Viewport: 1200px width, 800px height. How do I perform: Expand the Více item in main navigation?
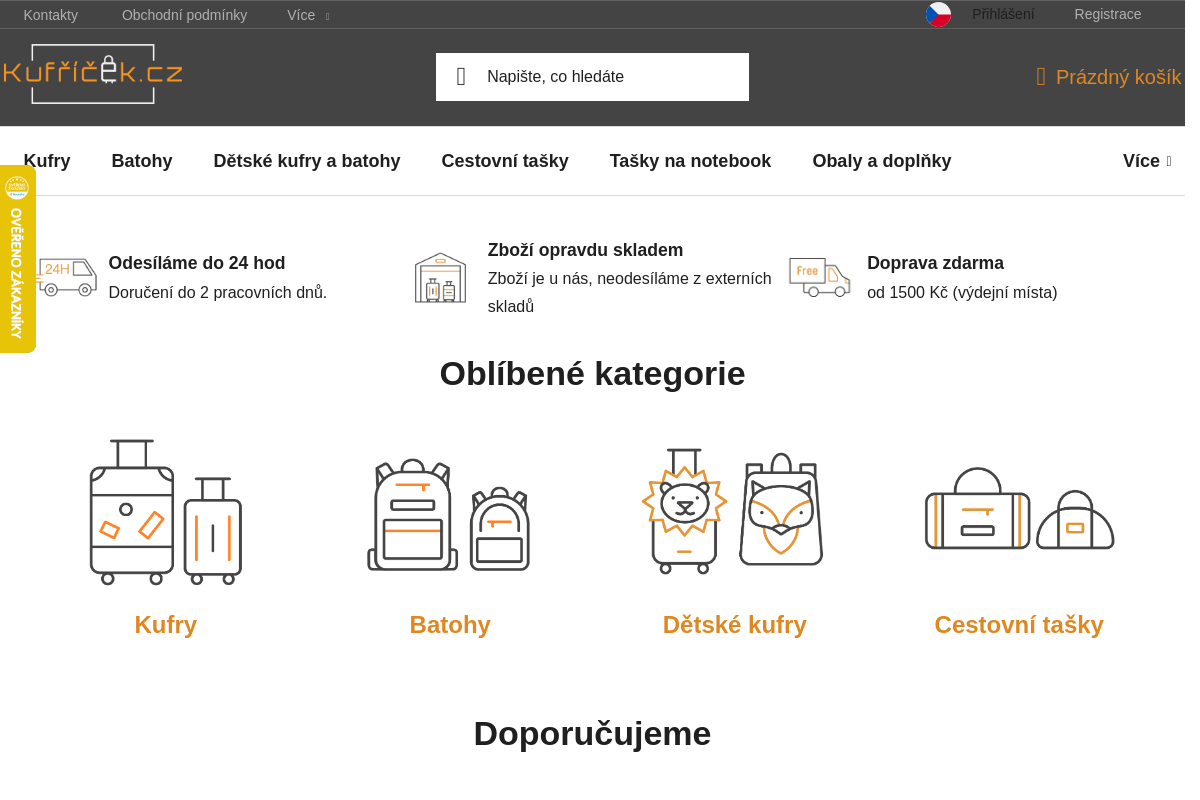pos(1146,160)
